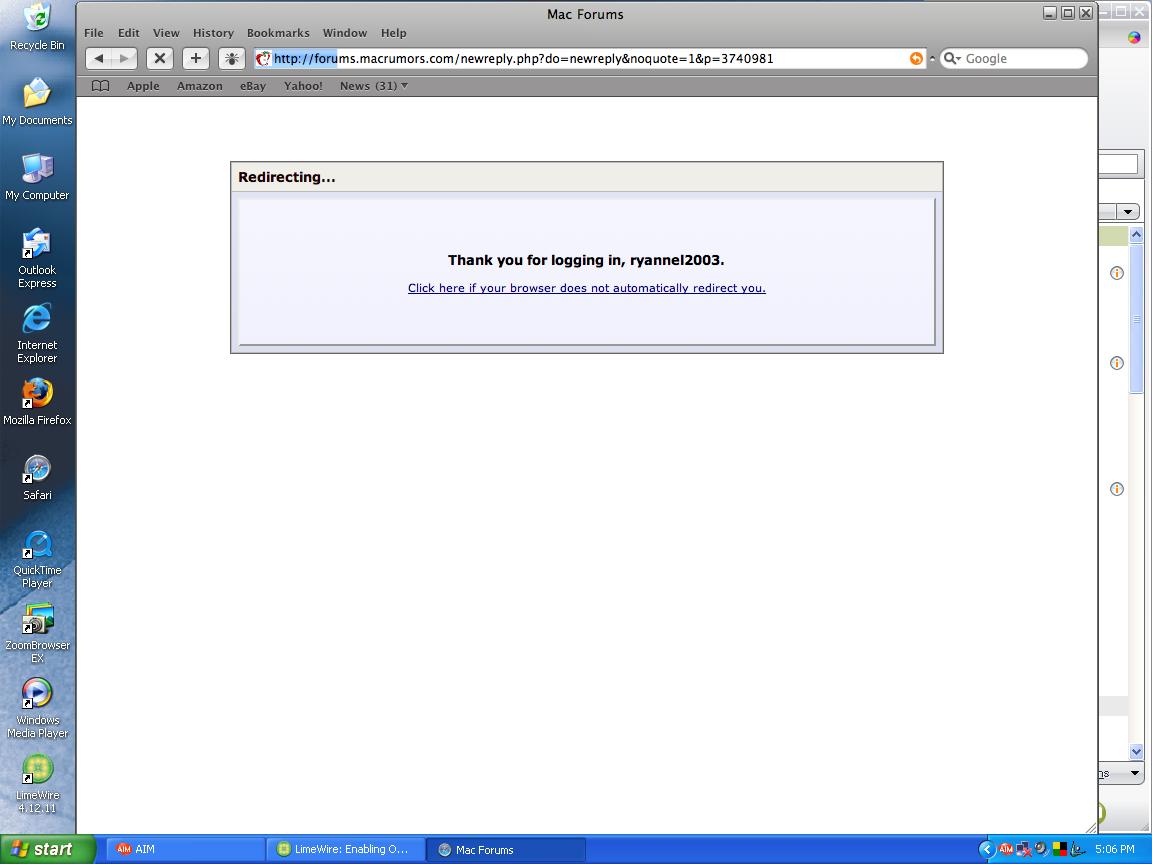This screenshot has width=1152, height=864.
Task: Select the Outlook Express shortcut
Action: pyautogui.click(x=37, y=258)
